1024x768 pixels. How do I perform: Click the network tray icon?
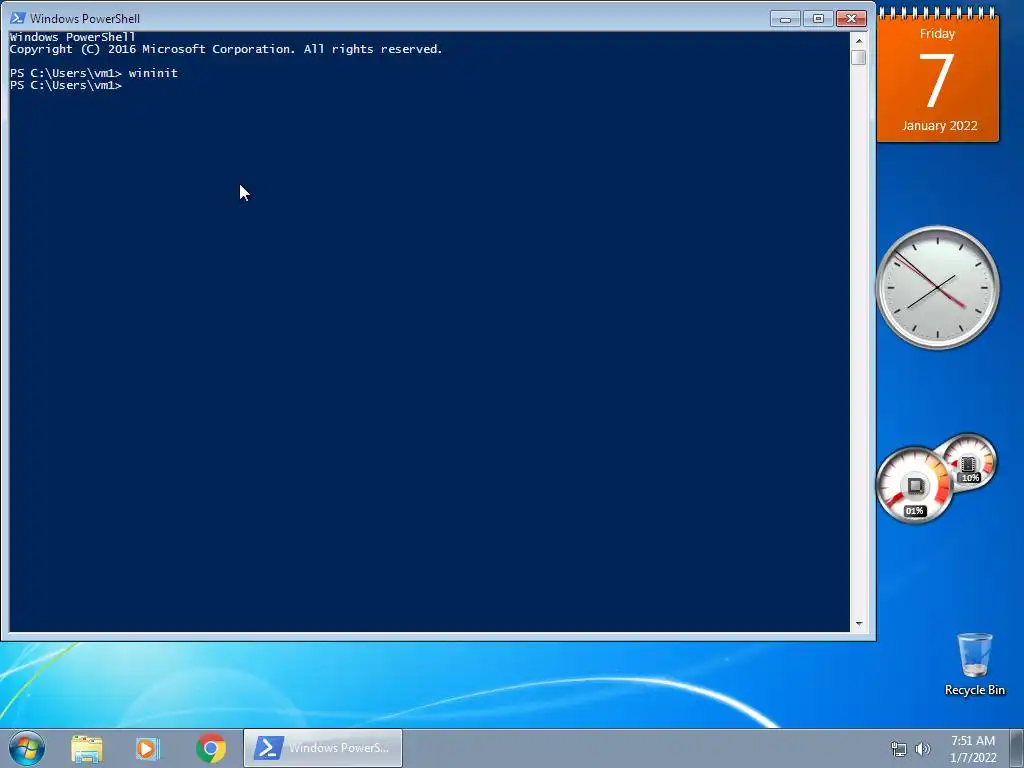pos(899,749)
